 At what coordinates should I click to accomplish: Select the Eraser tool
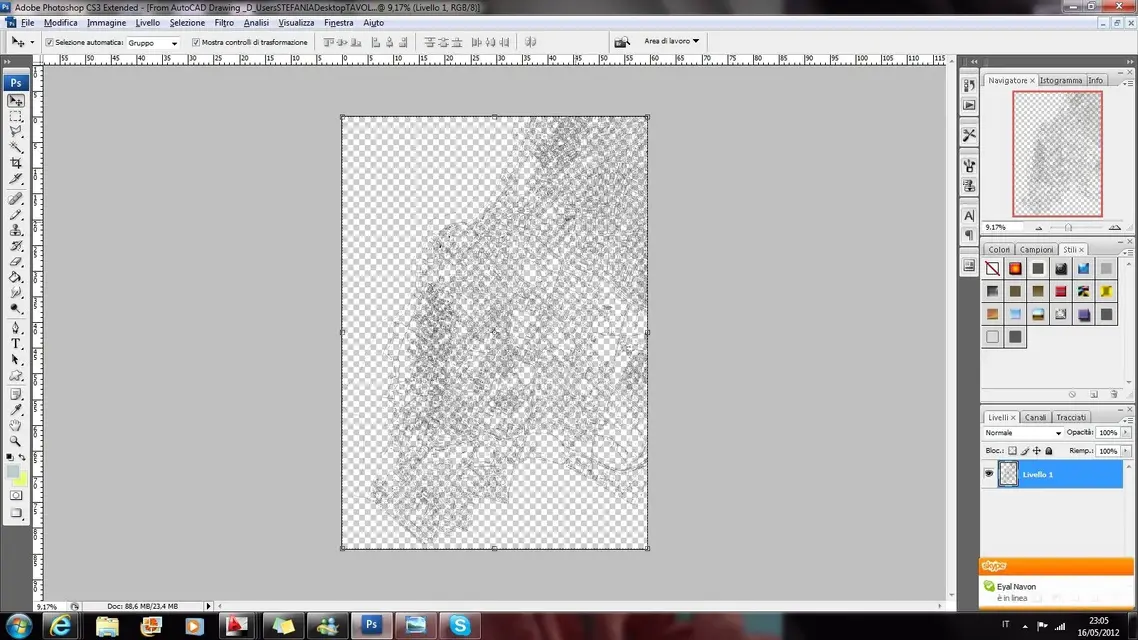click(x=16, y=261)
